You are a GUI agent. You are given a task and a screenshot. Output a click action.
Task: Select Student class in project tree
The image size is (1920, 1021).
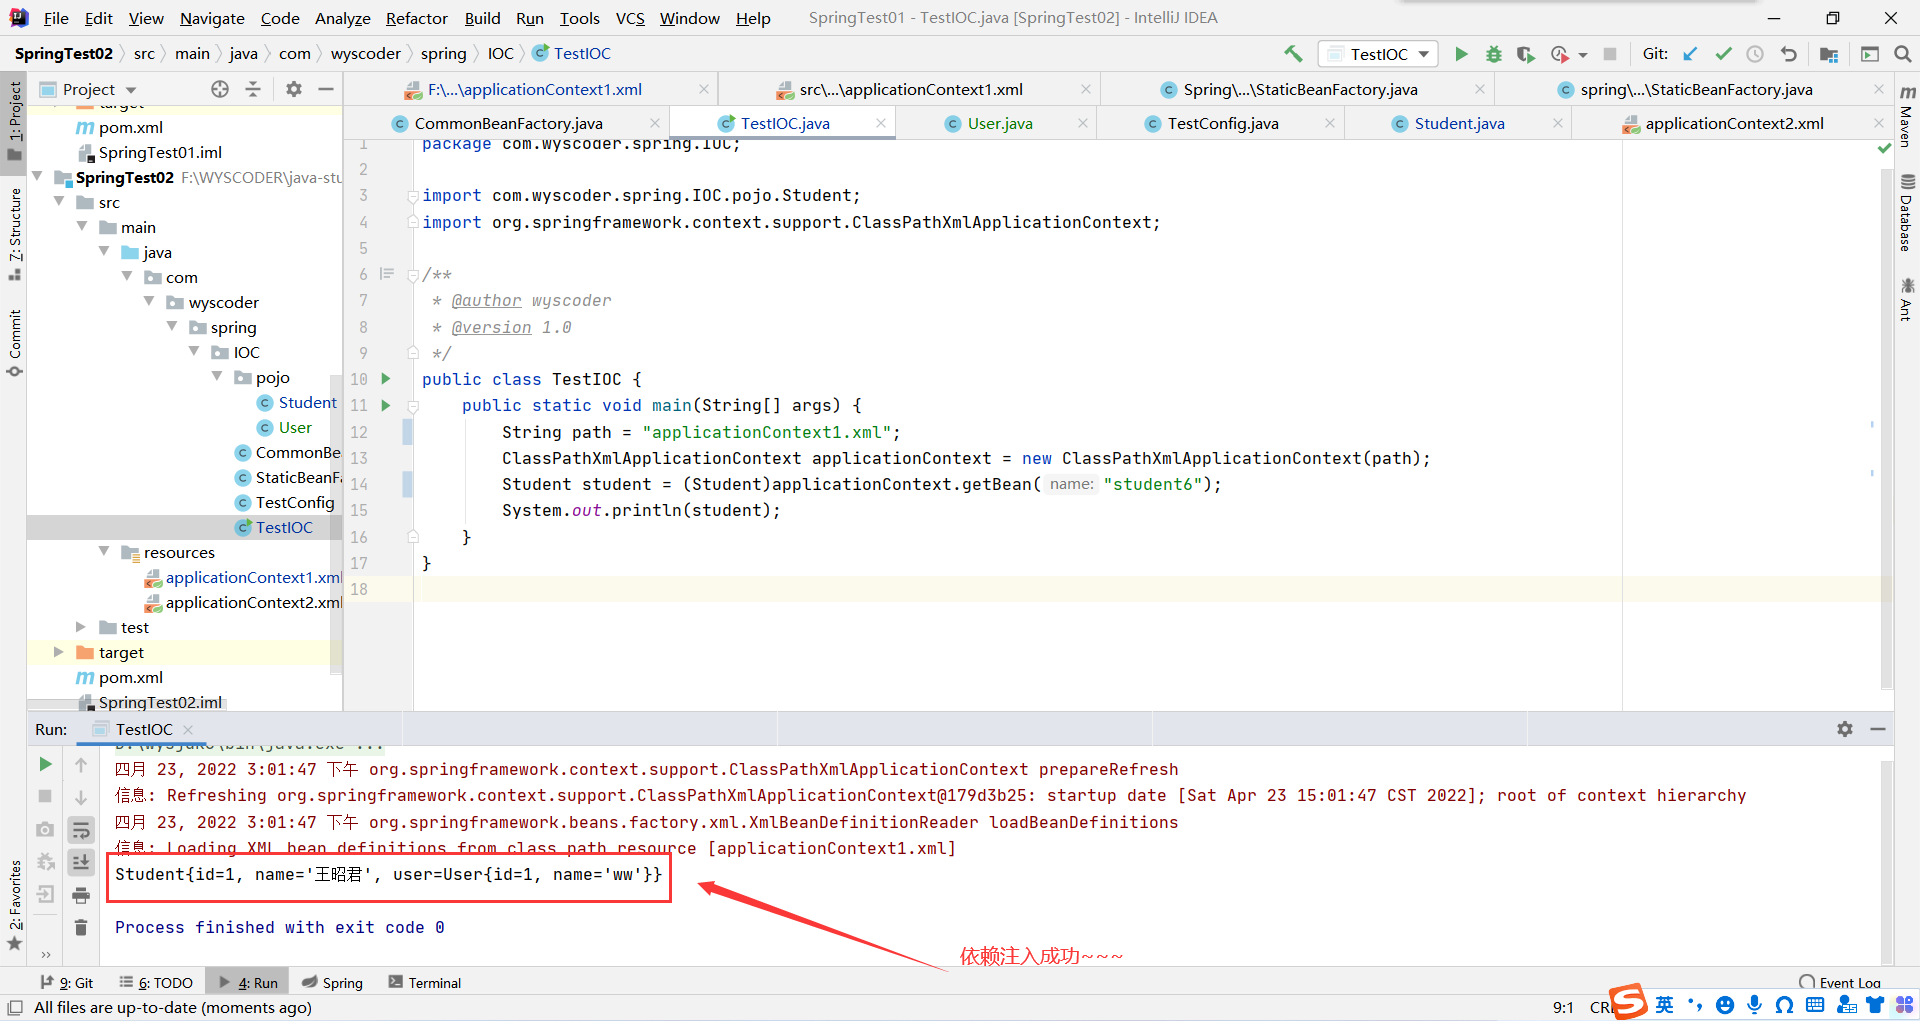click(x=307, y=402)
